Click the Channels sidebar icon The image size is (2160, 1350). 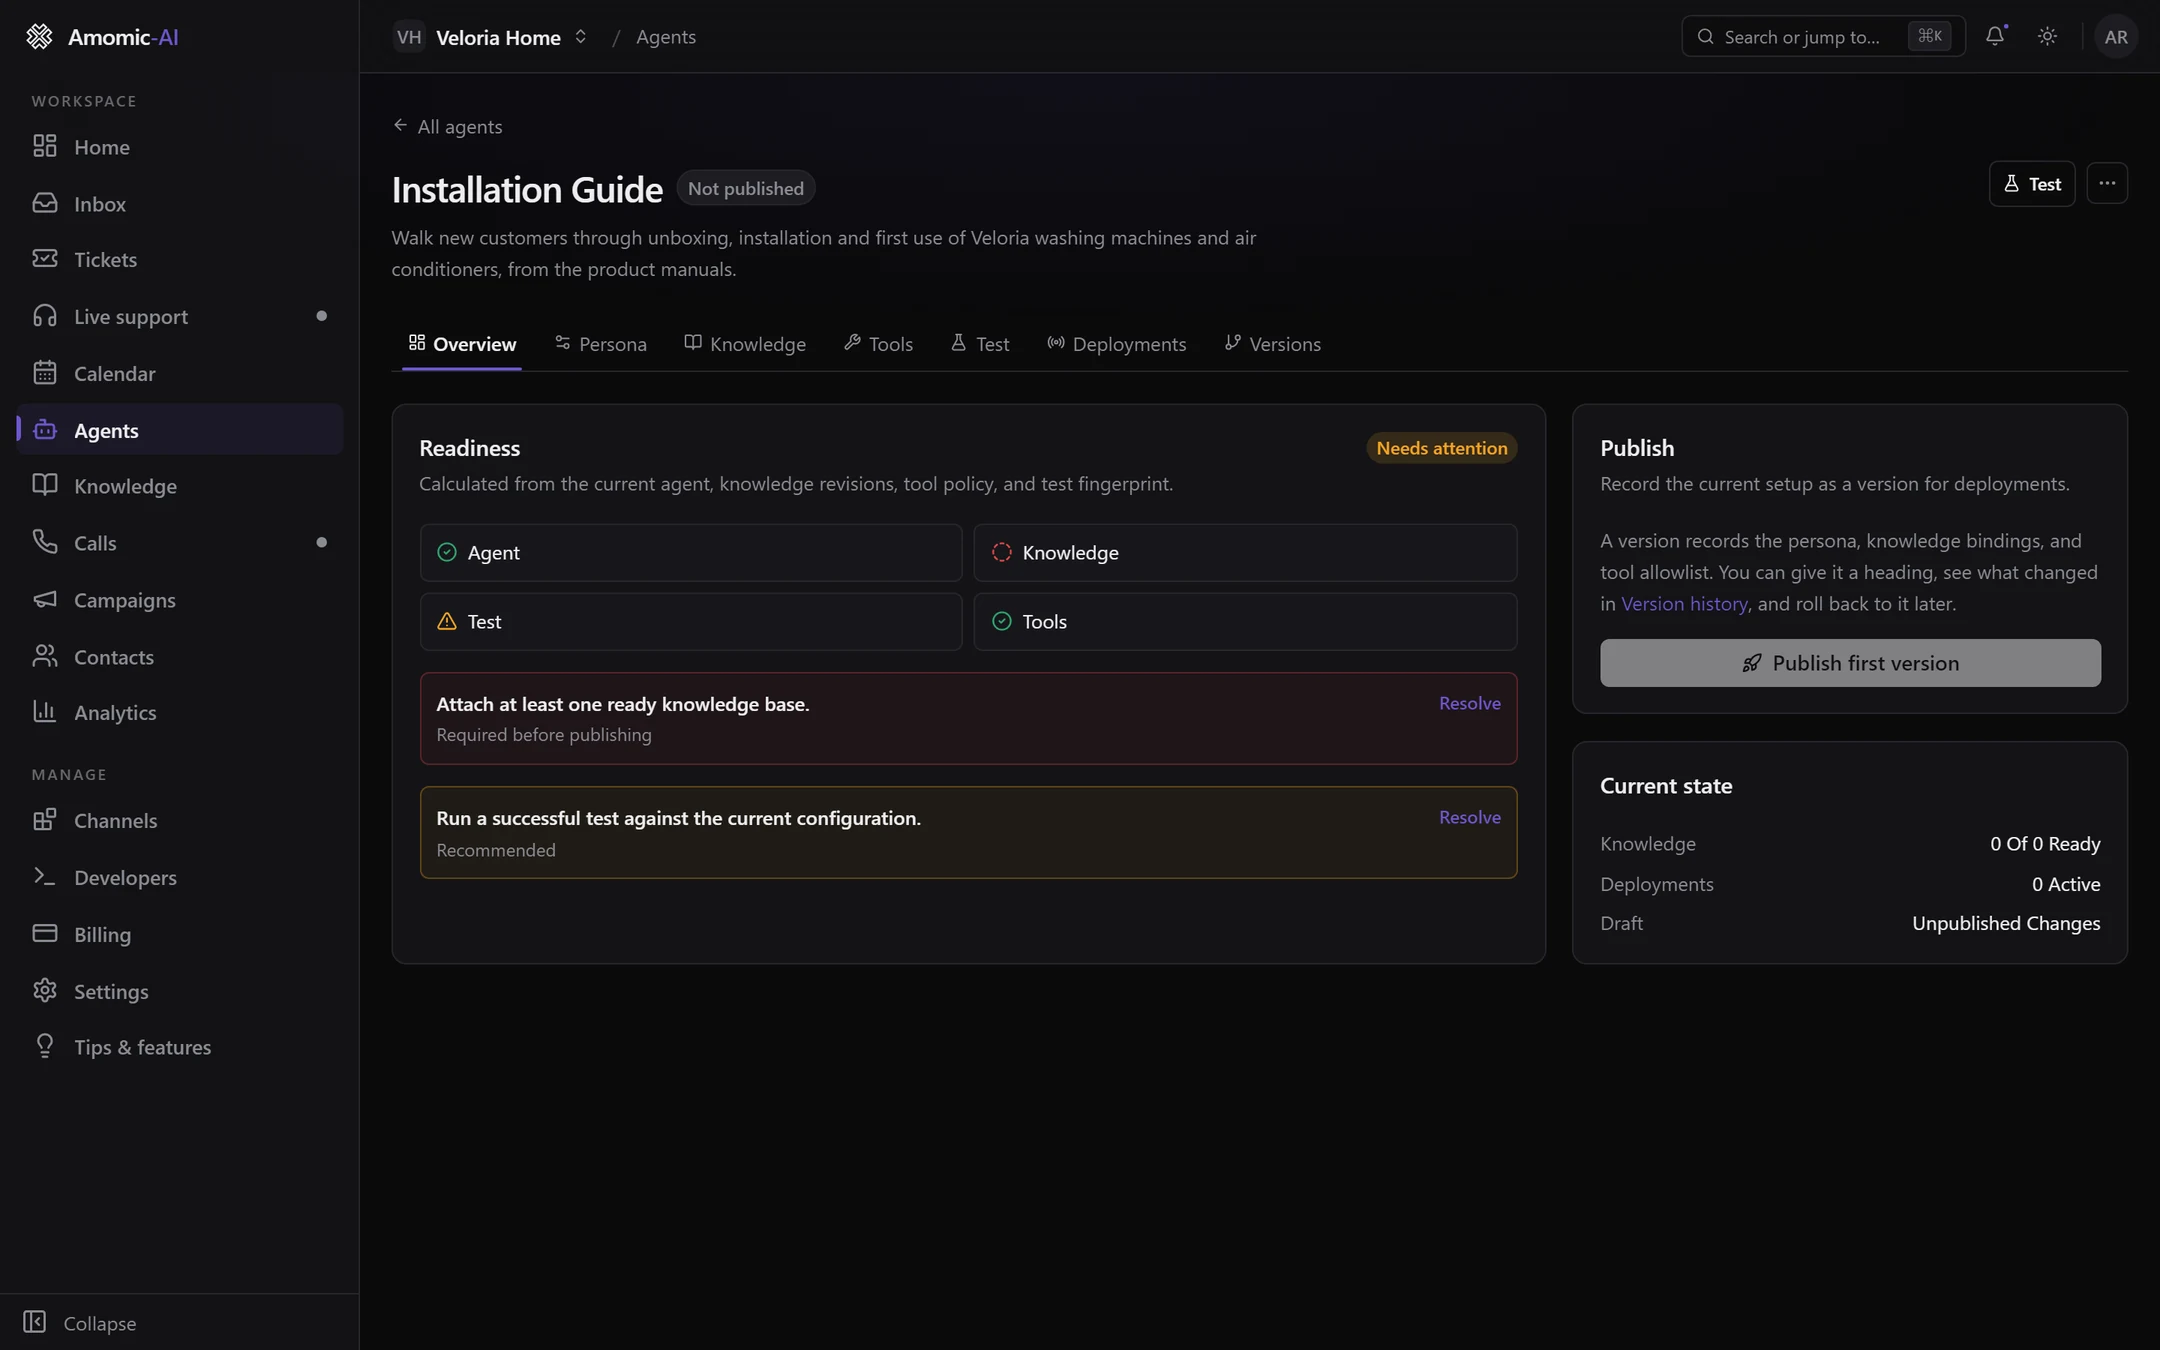point(45,820)
